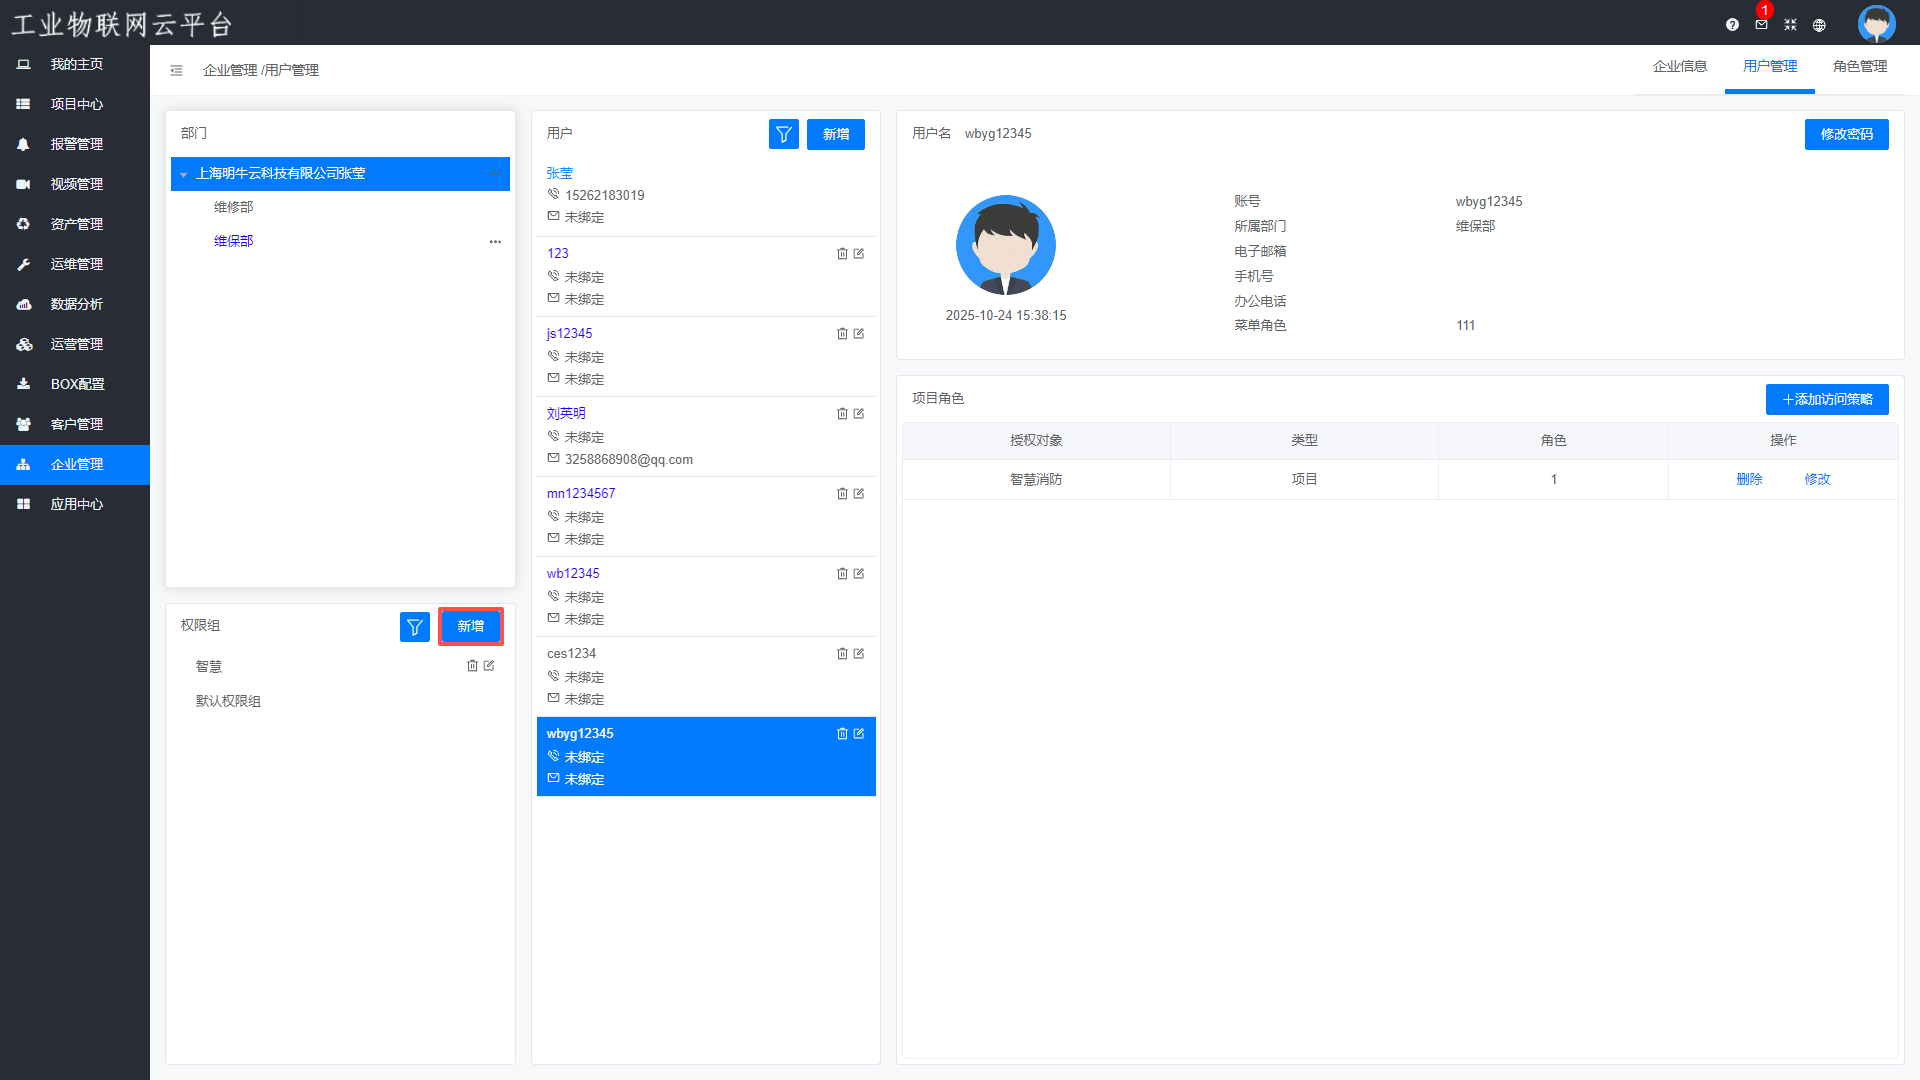Collapse the 上海明牛云科技有限公司张莹 department node

(x=184, y=174)
